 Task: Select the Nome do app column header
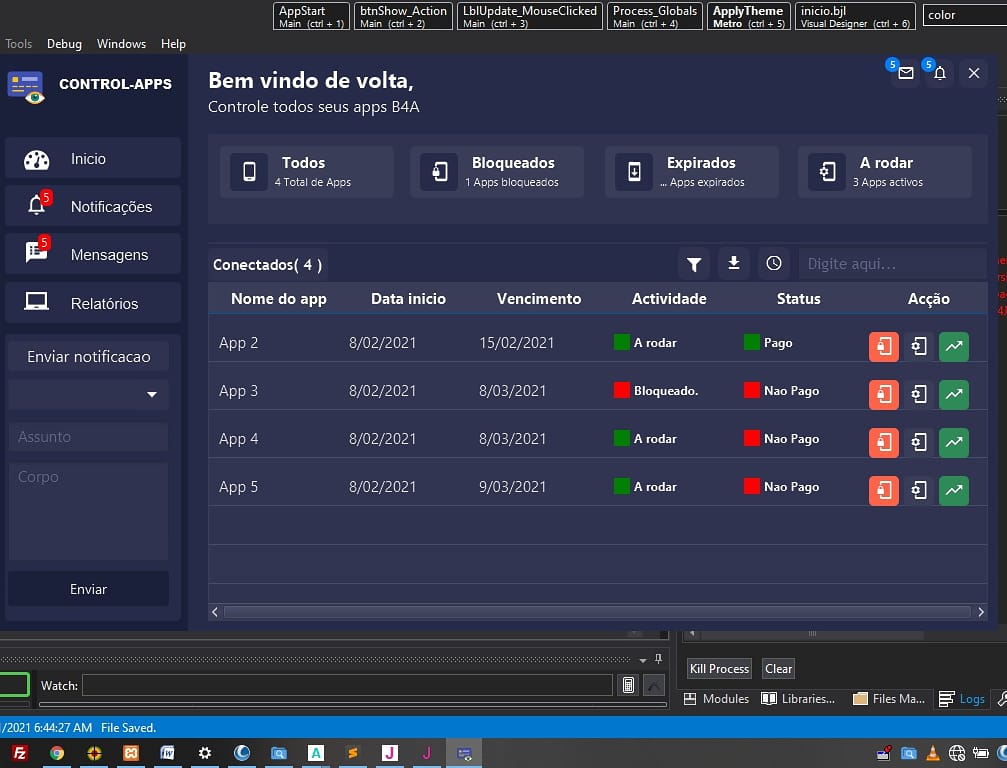tap(279, 299)
